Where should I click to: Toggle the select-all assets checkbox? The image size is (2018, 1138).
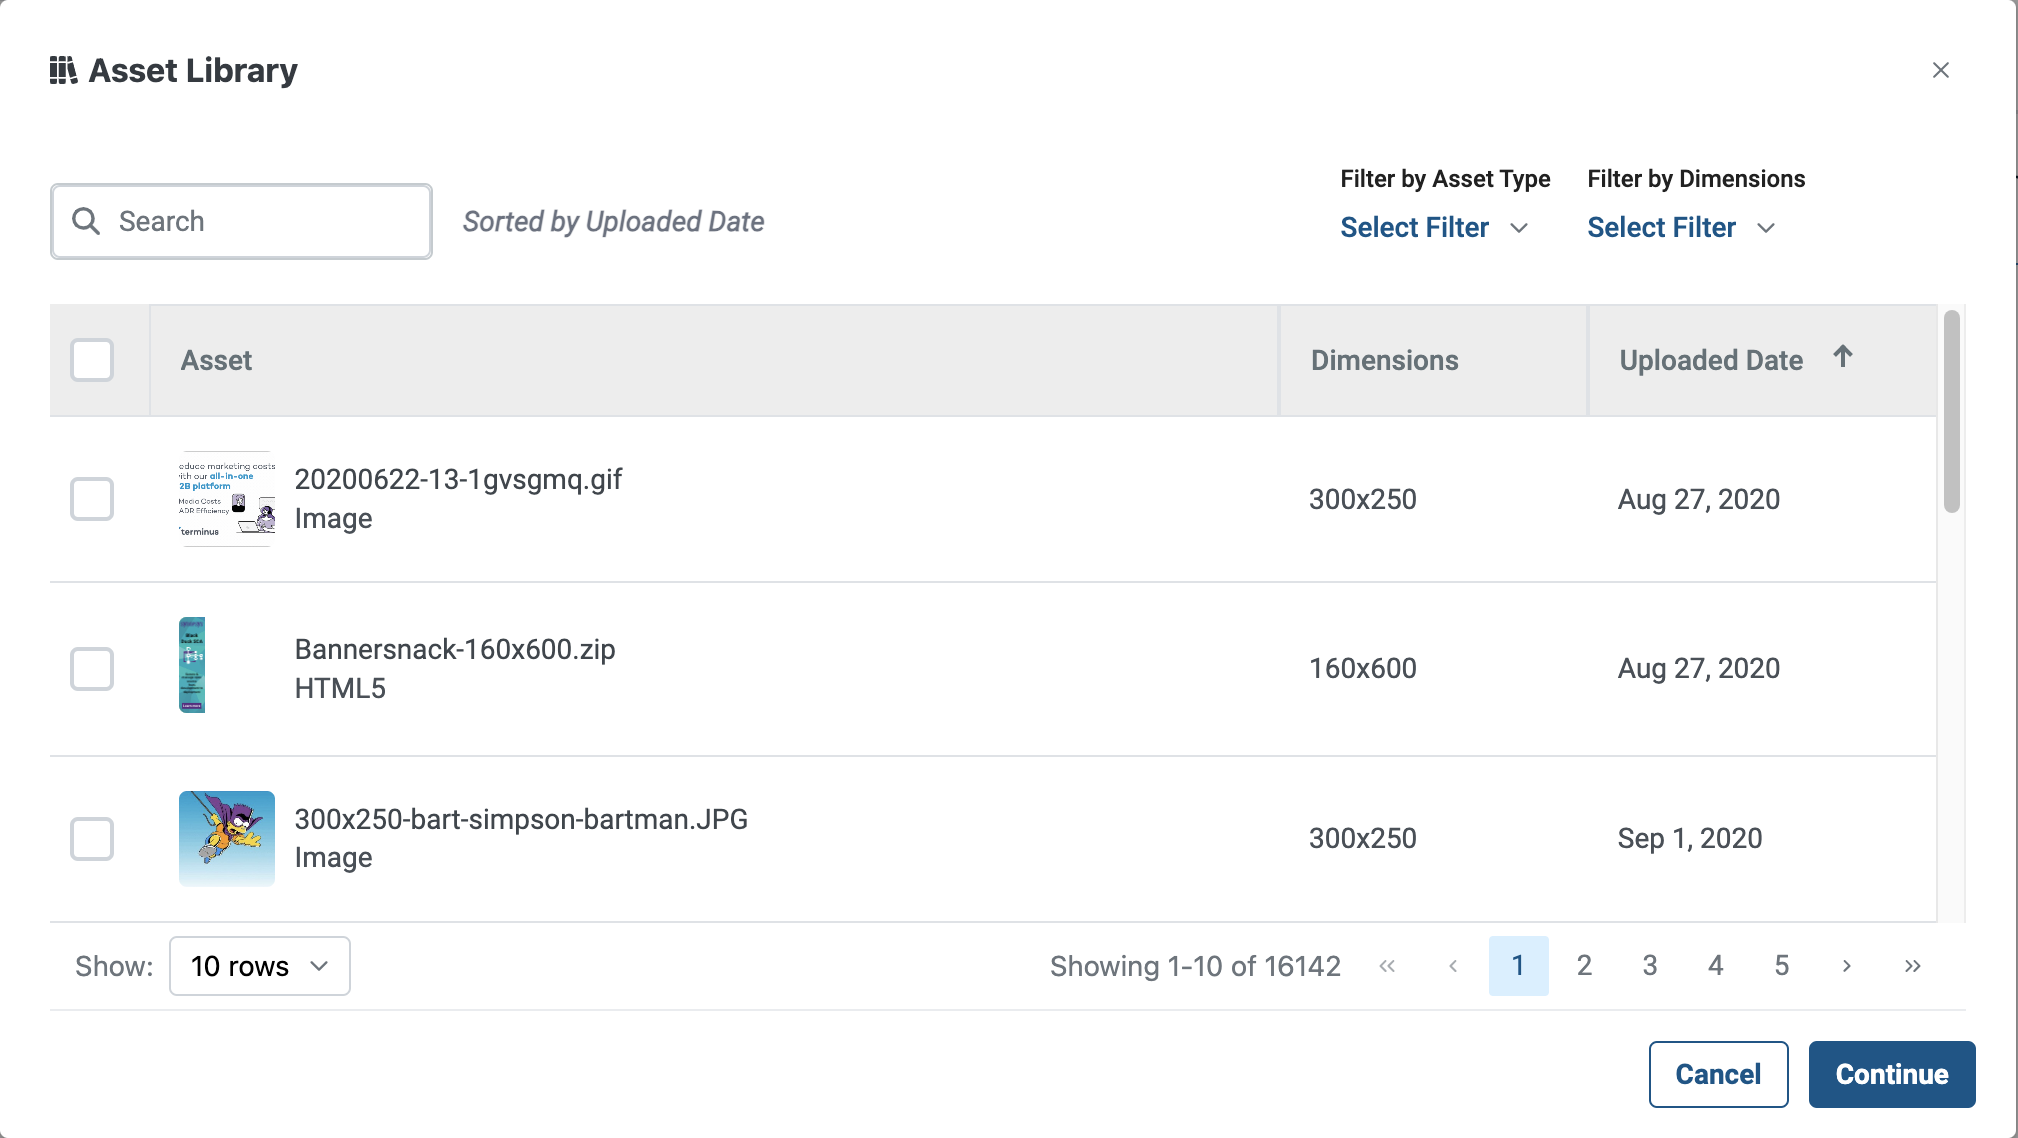(x=92, y=360)
